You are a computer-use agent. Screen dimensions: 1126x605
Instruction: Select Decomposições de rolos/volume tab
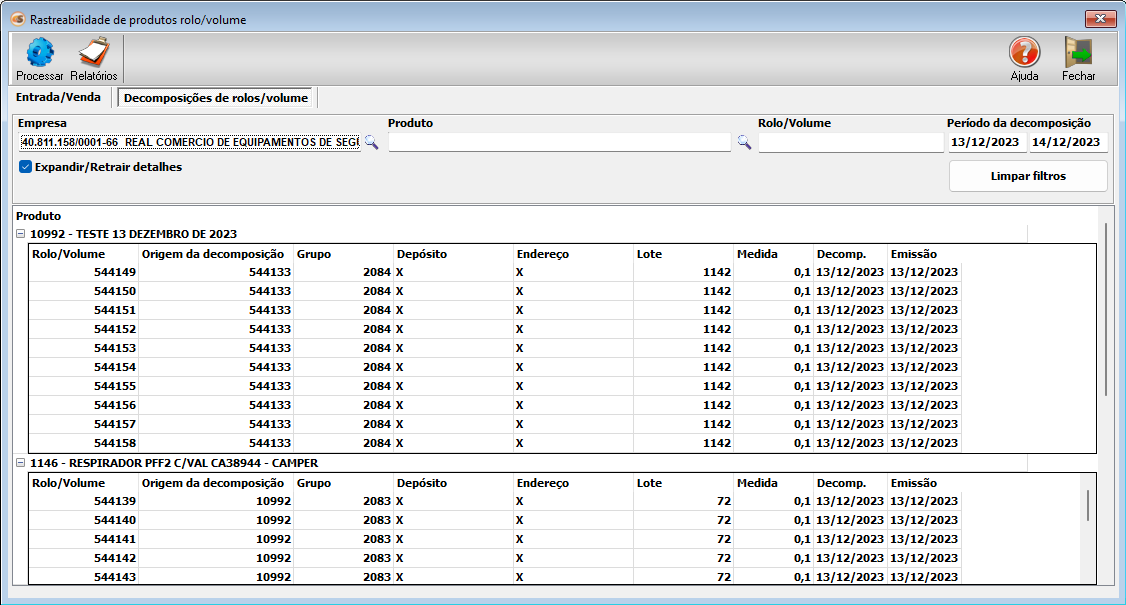pos(215,98)
